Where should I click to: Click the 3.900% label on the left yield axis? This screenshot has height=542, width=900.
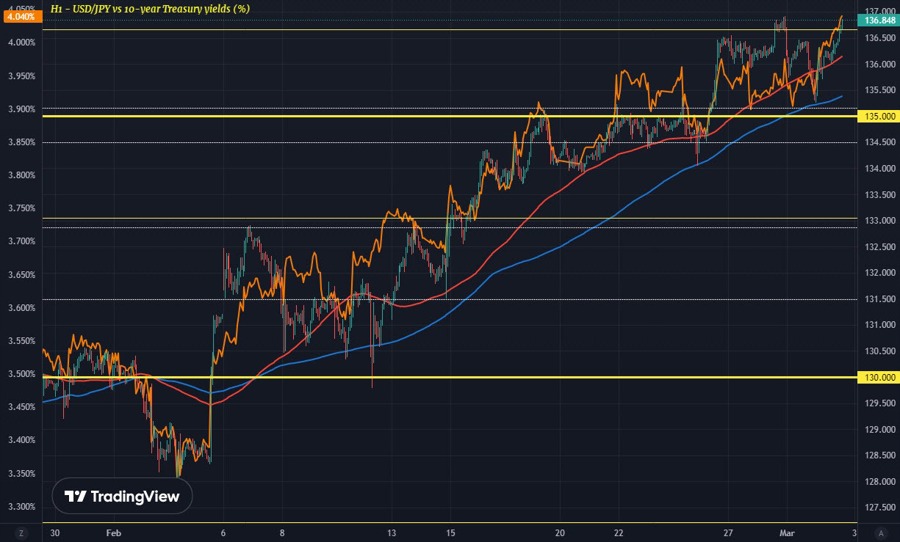click(21, 109)
